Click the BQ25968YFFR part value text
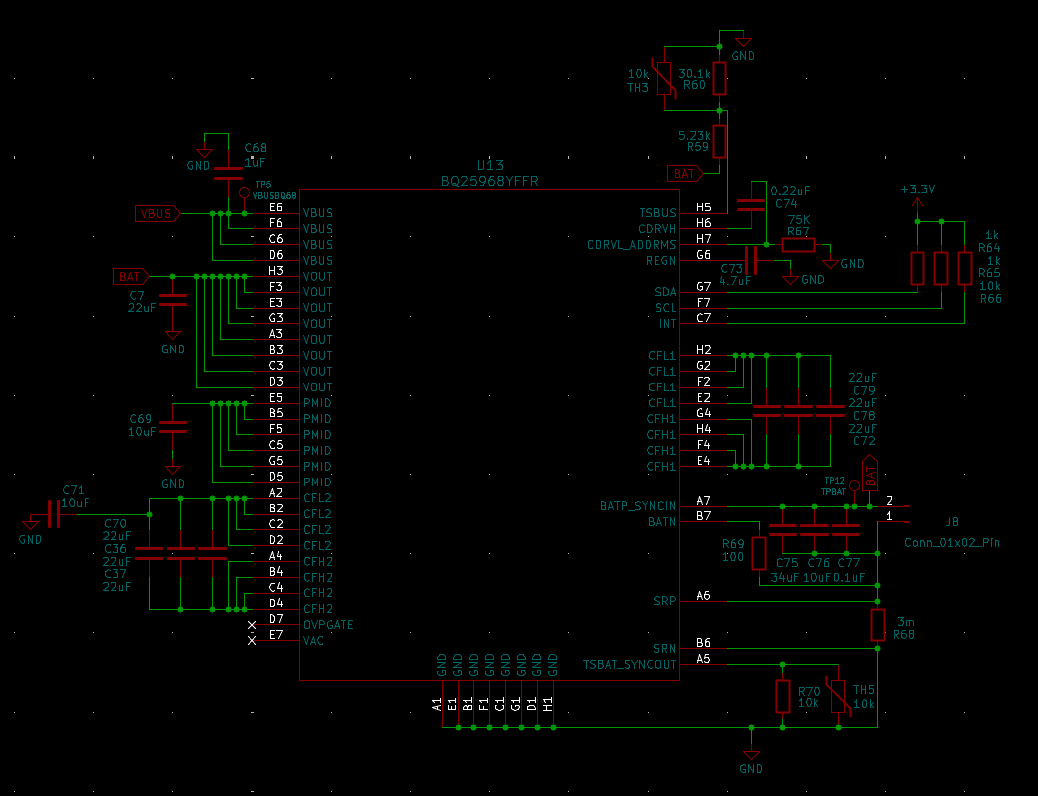This screenshot has width=1038, height=796. tap(490, 181)
